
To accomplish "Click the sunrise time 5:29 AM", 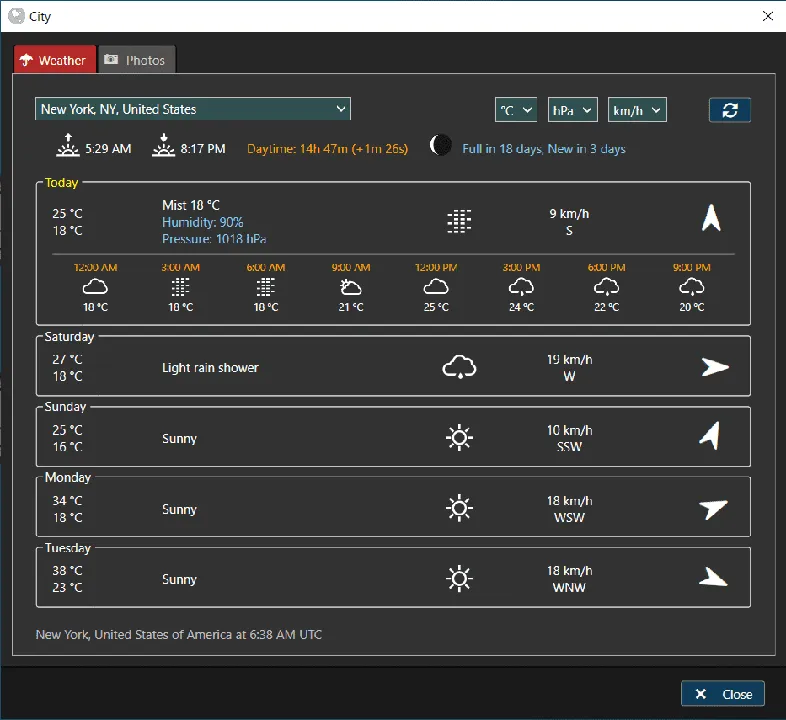I will (108, 149).
